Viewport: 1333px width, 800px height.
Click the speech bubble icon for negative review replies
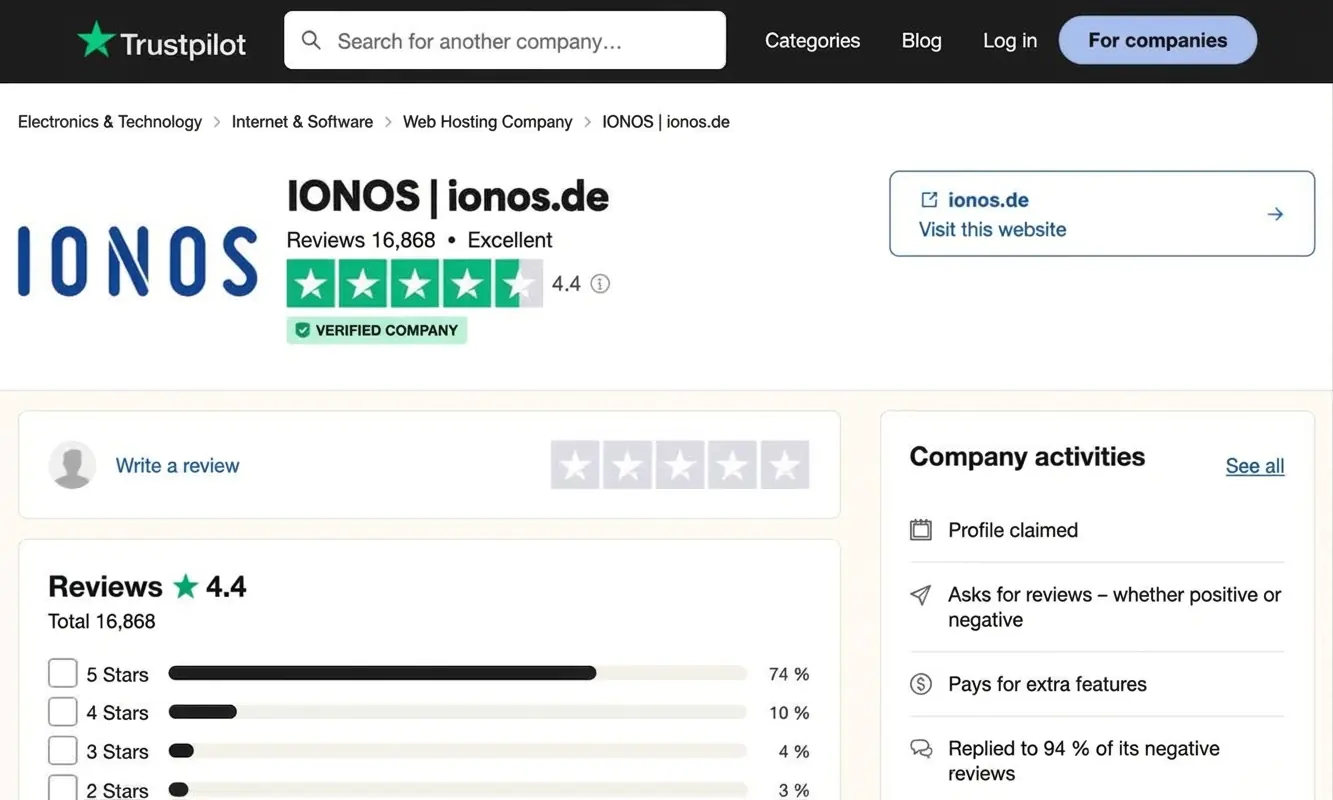point(920,748)
